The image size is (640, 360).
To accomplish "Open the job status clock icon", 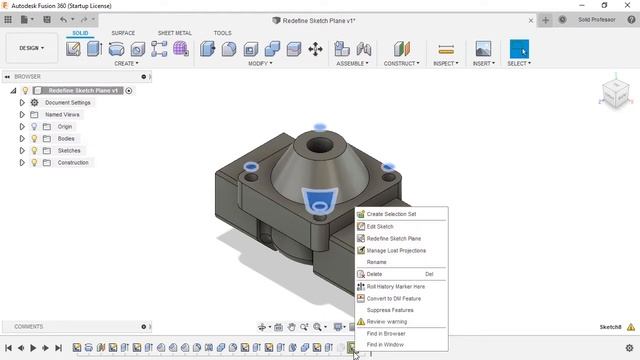I will click(562, 20).
